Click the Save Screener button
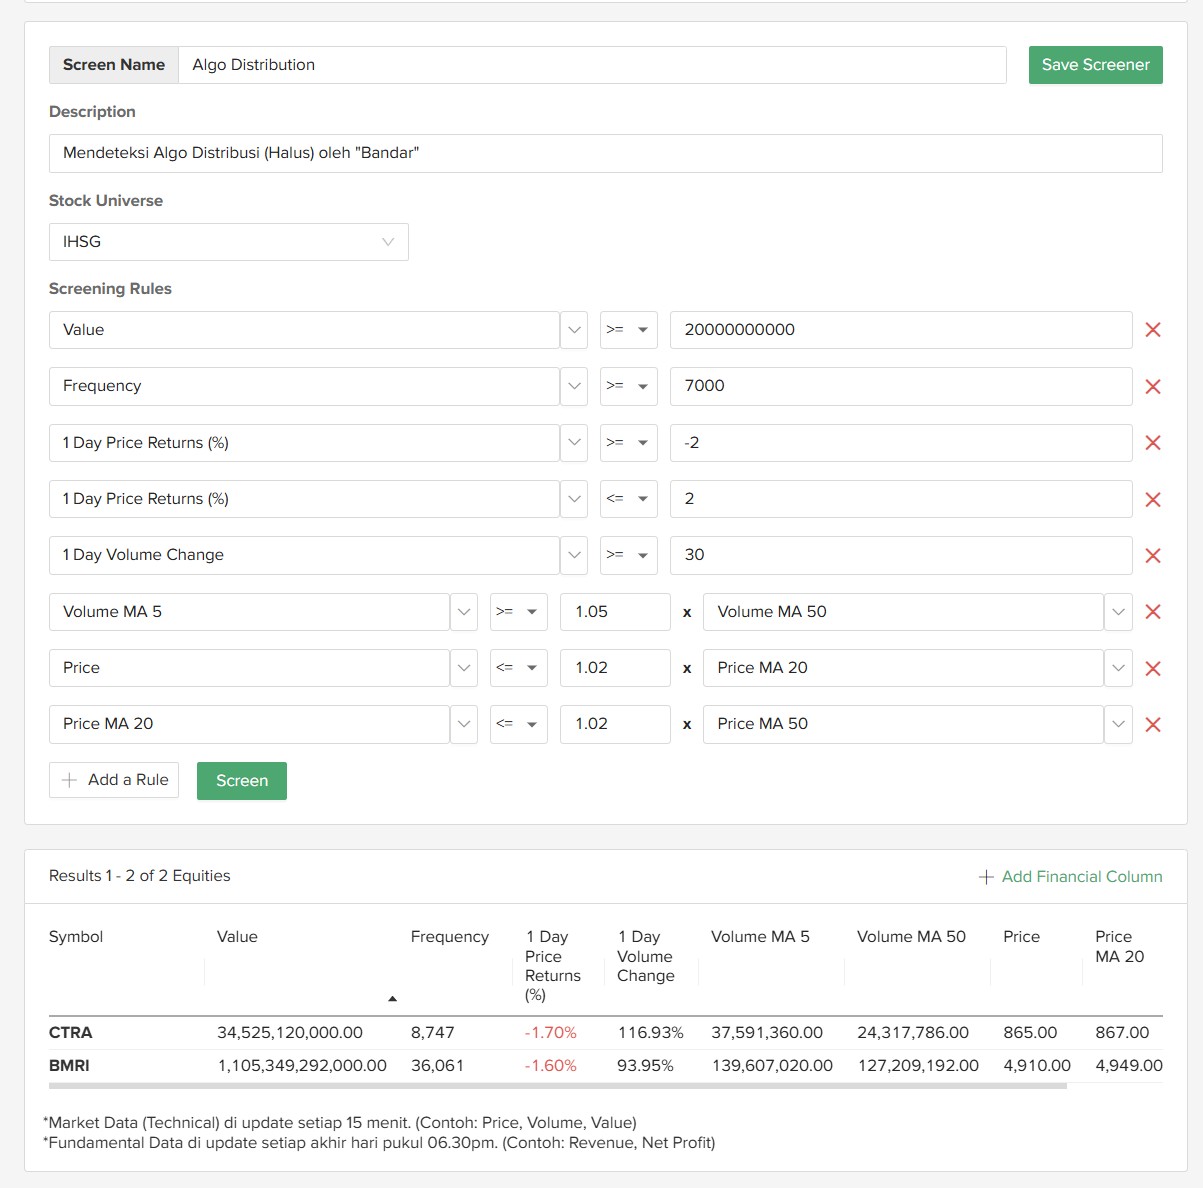This screenshot has height=1188, width=1203. coord(1095,65)
